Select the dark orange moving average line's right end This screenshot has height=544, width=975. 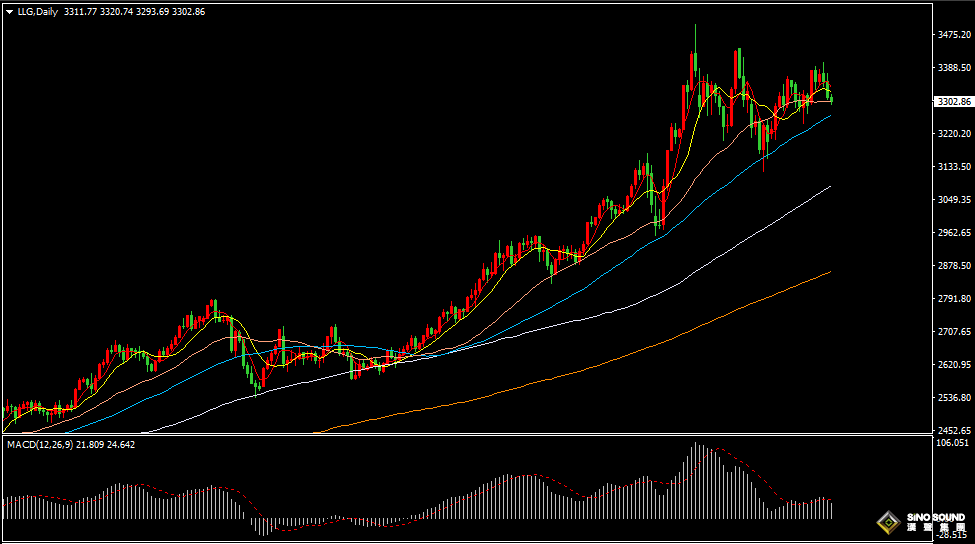pyautogui.click(x=829, y=272)
